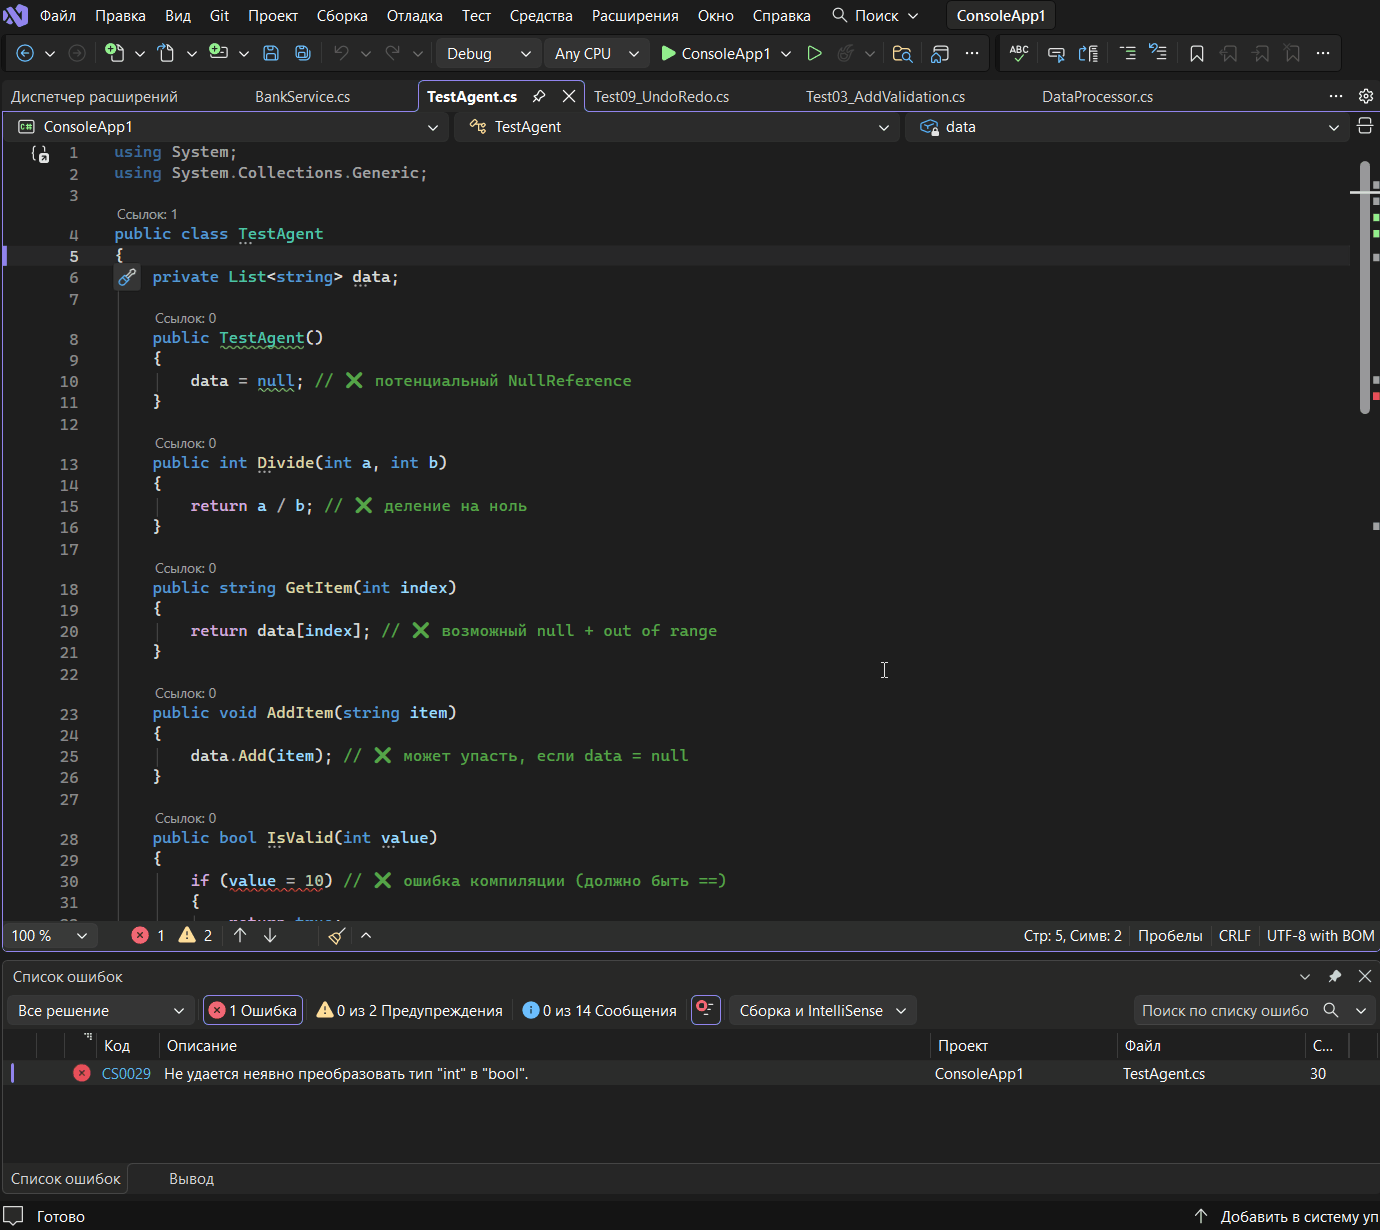Click the Save All toolbar icon
Screen dimensions: 1380x1230
[302, 54]
